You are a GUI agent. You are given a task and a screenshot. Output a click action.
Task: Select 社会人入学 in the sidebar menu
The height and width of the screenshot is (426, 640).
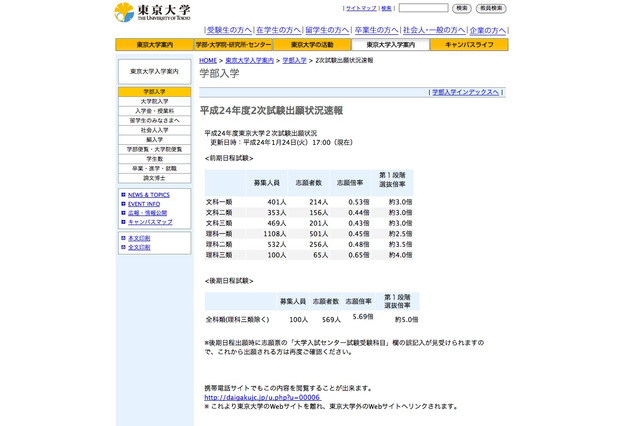[154, 130]
